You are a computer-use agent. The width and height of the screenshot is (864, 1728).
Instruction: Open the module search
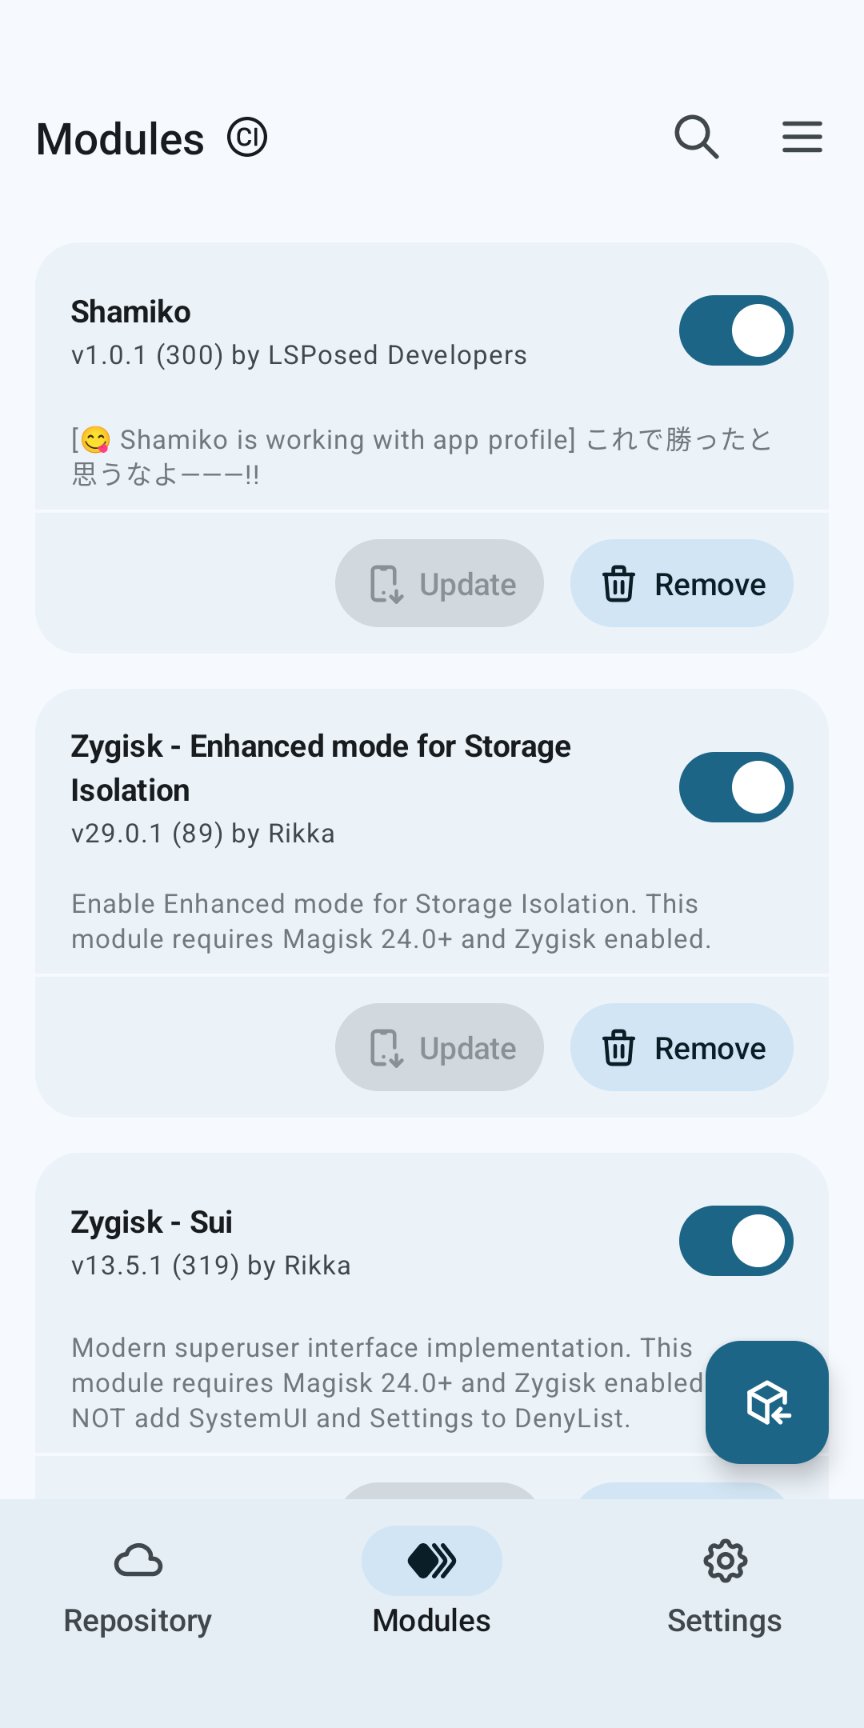[697, 137]
